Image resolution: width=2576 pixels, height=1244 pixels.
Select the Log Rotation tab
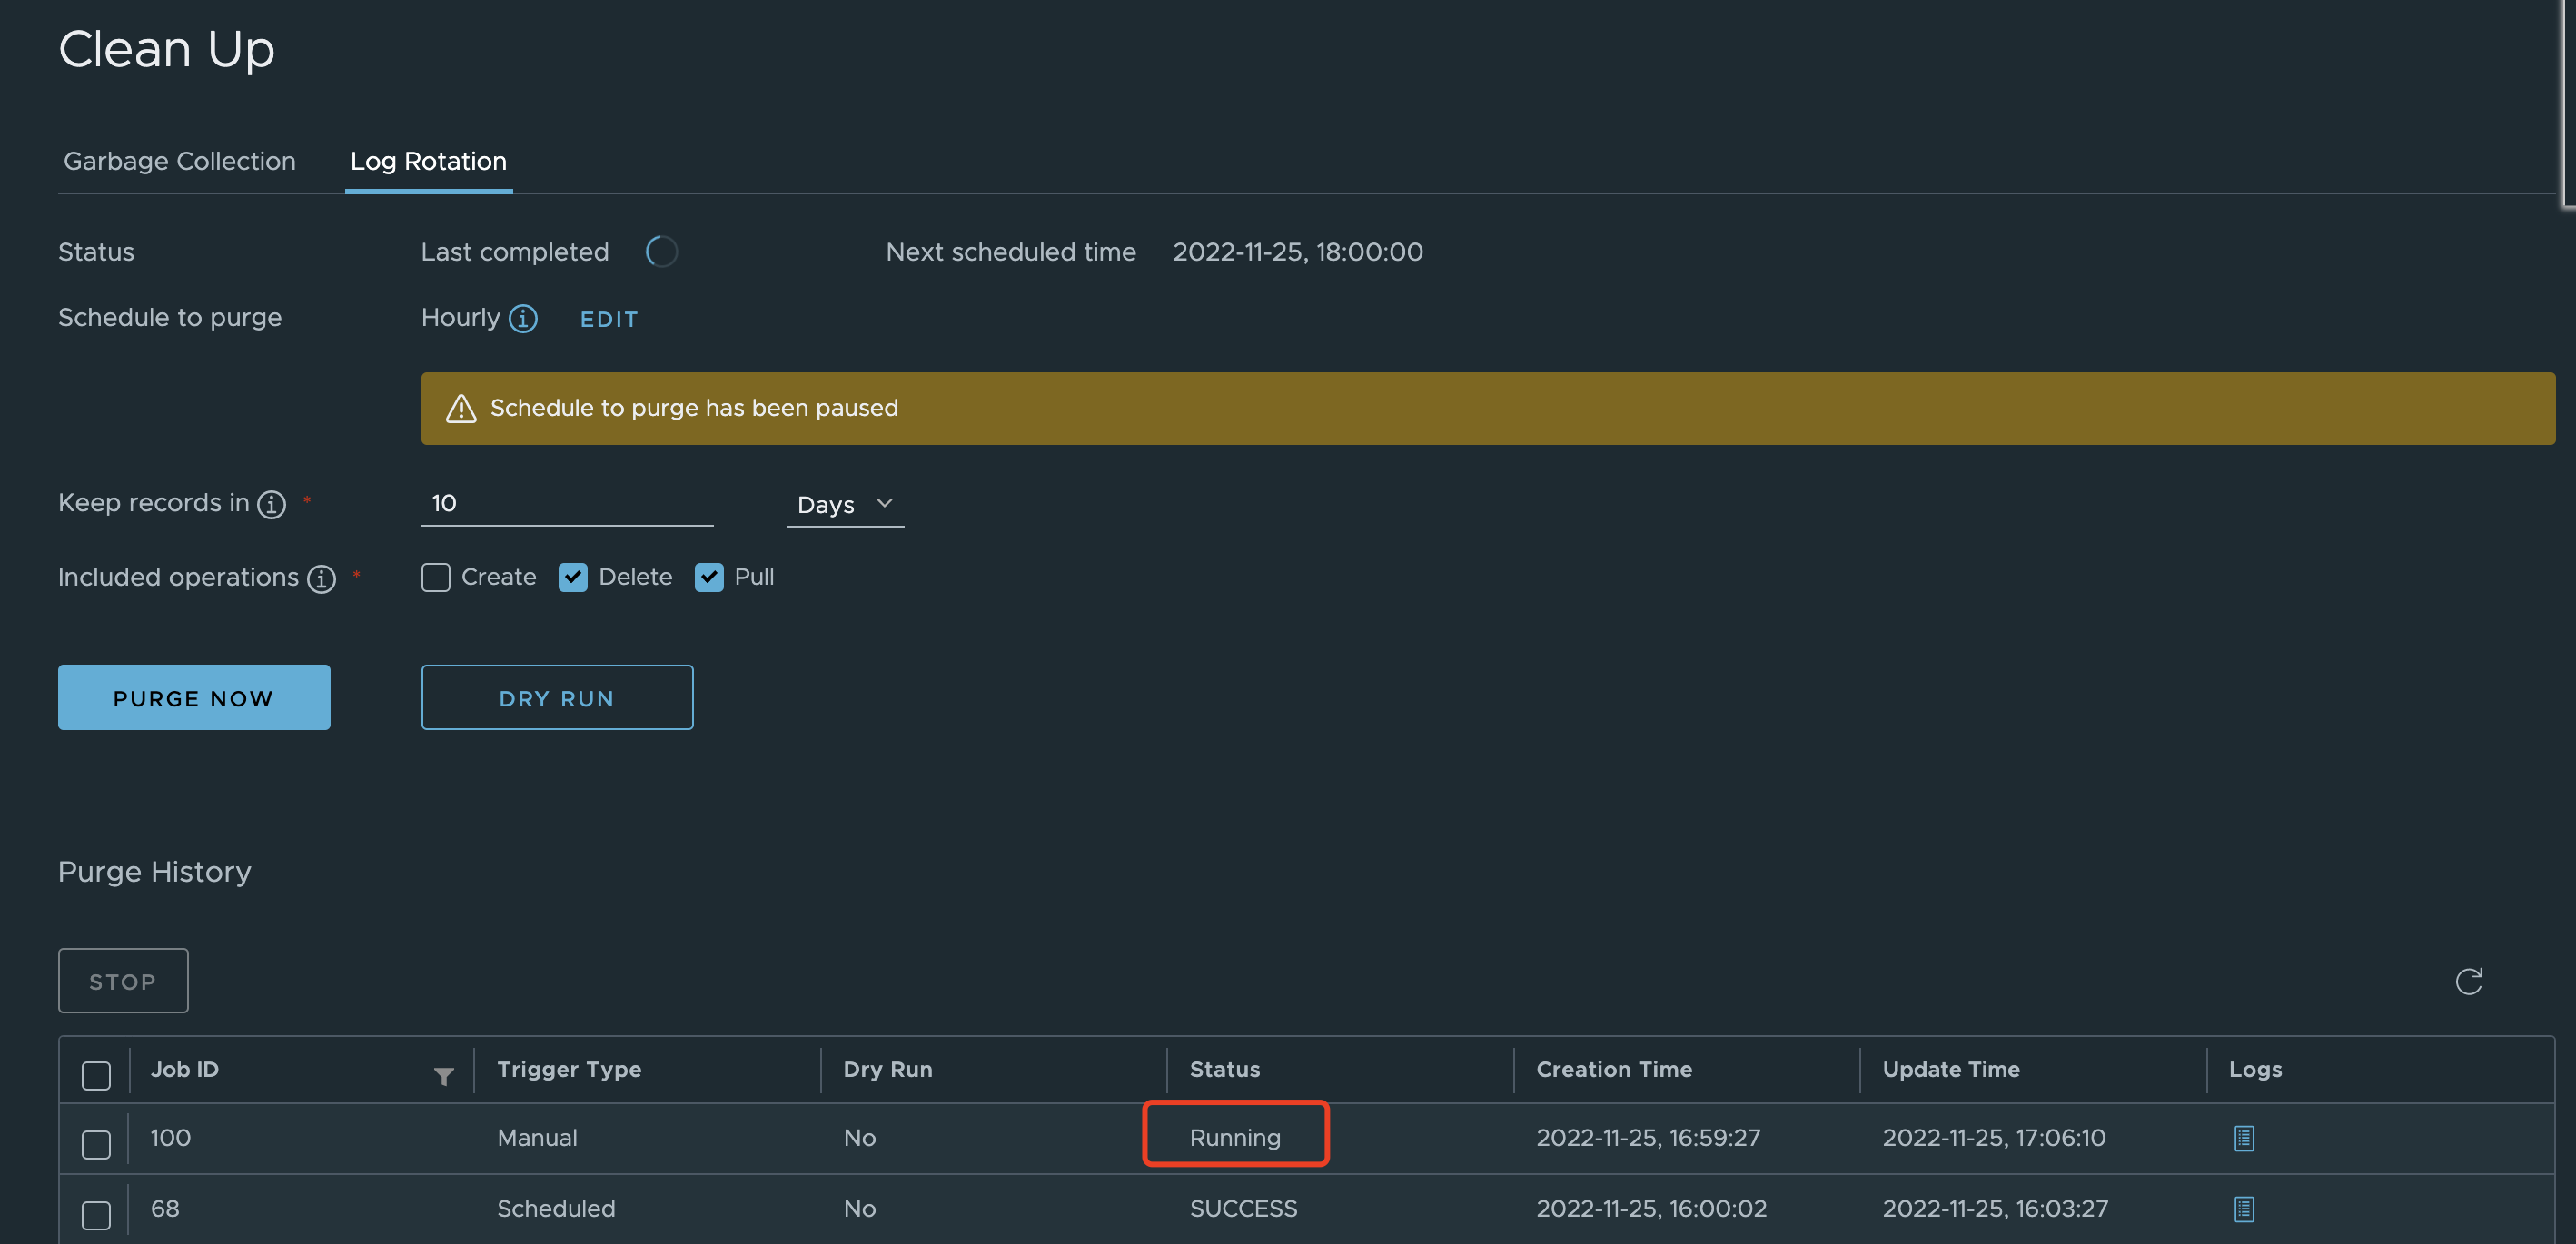(428, 161)
